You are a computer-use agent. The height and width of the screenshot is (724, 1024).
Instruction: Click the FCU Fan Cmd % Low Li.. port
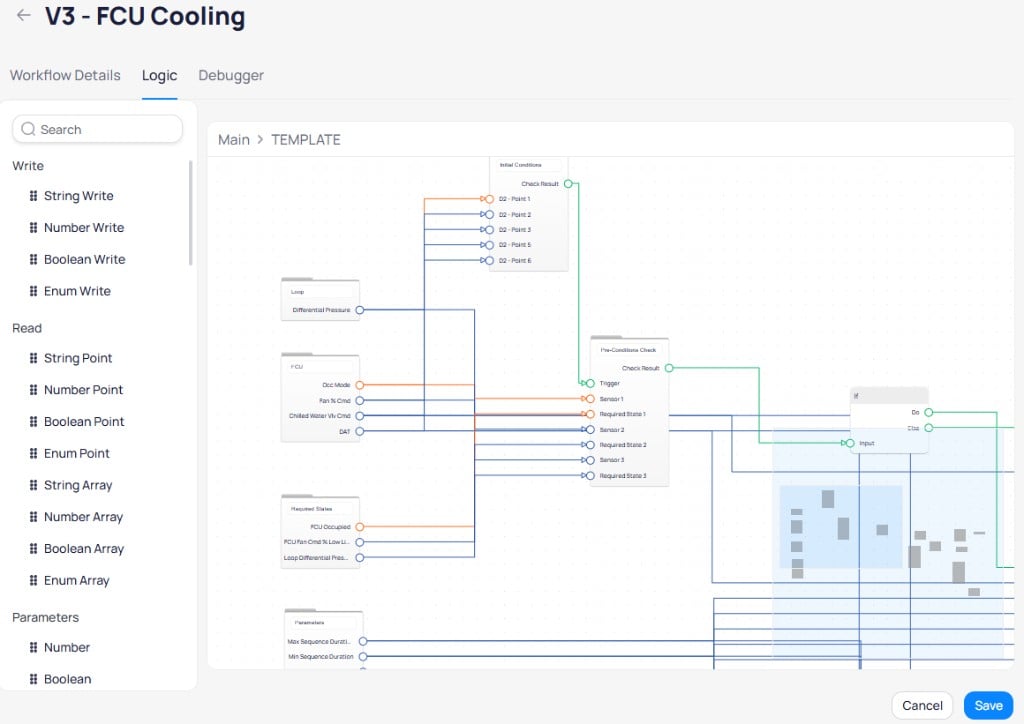click(360, 542)
